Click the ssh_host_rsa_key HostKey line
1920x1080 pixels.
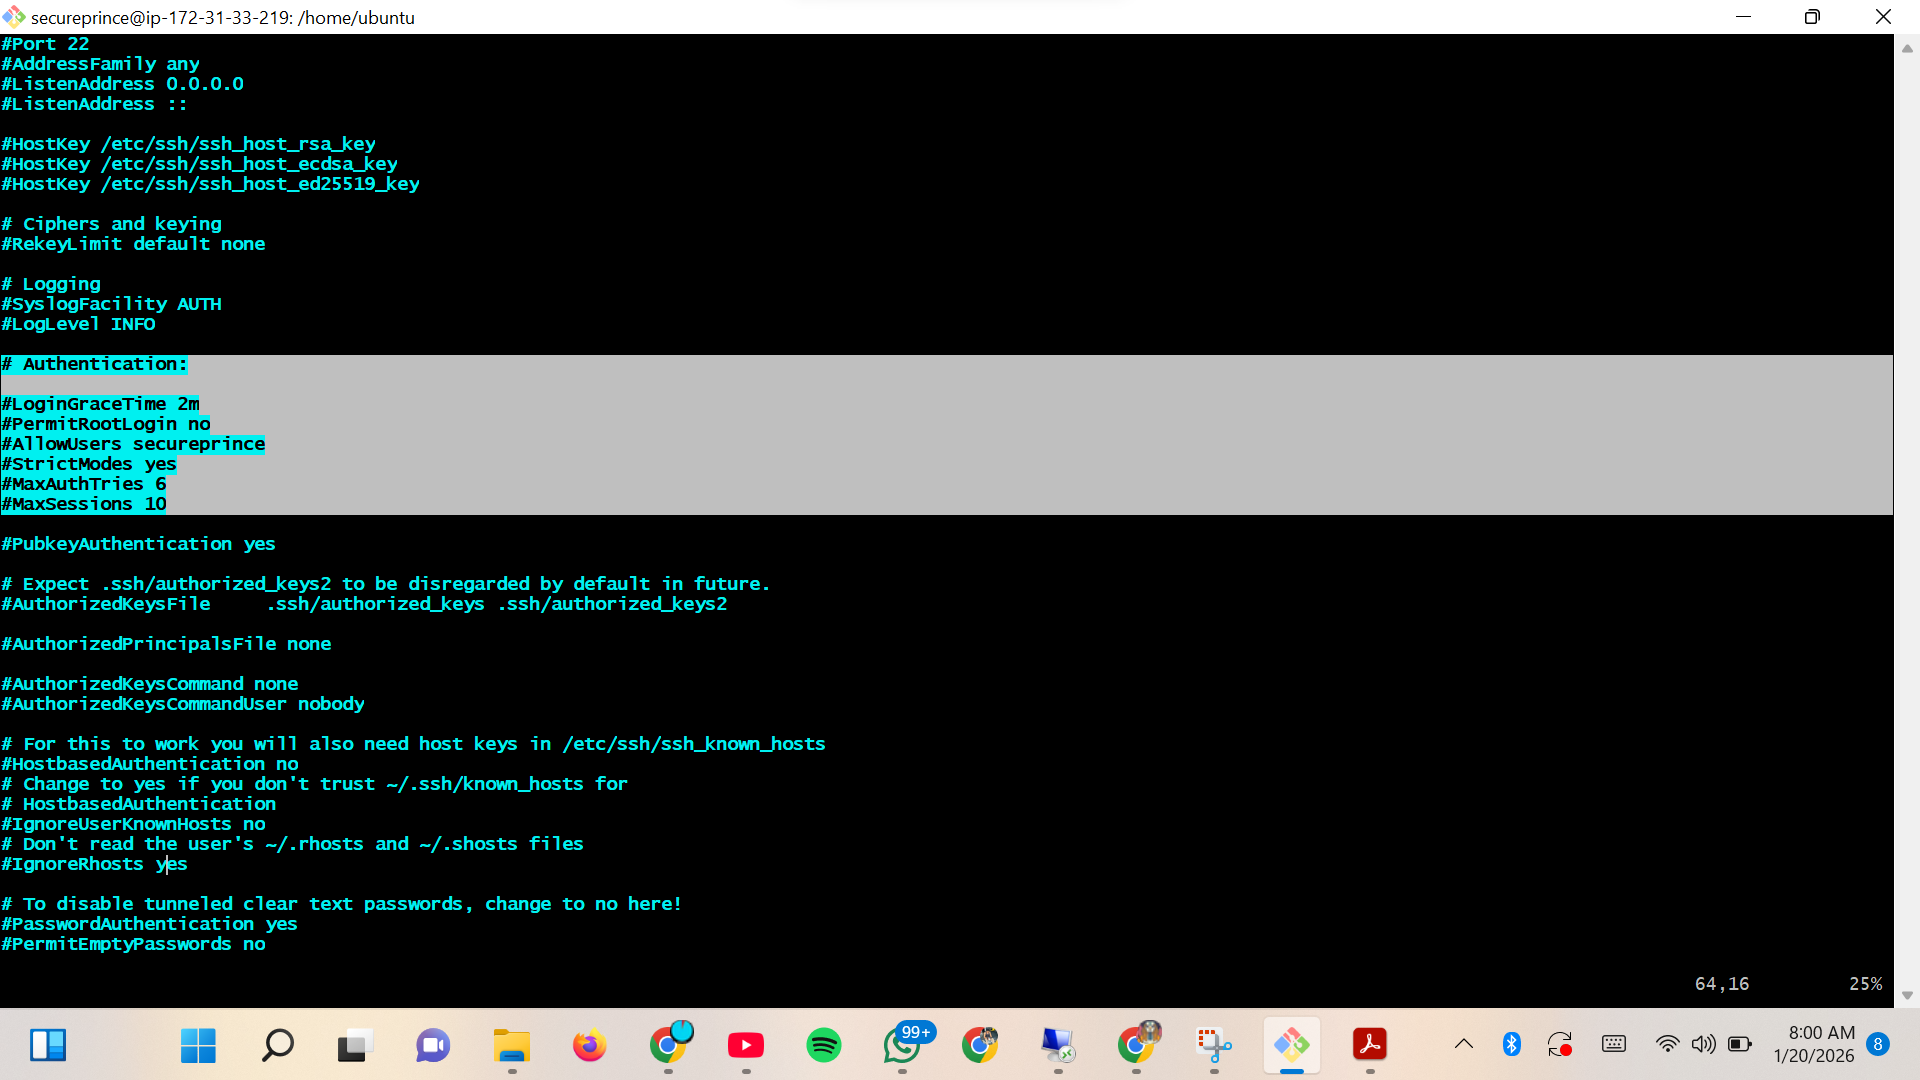[x=189, y=144]
